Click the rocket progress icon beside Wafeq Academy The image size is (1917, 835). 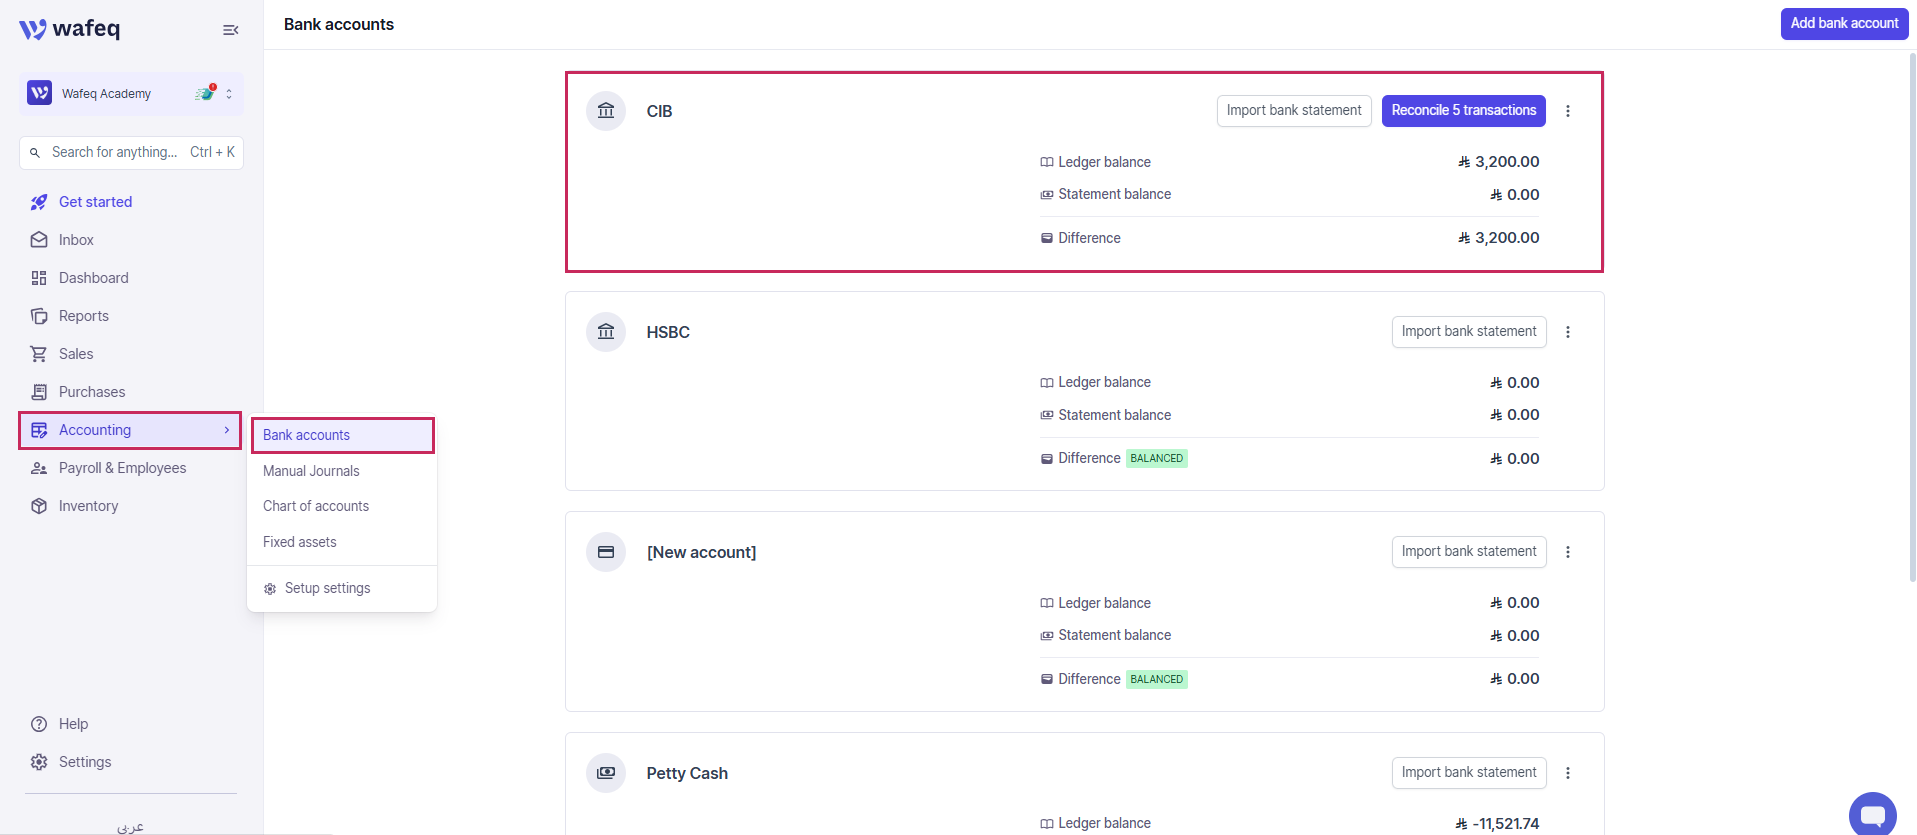pos(205,93)
